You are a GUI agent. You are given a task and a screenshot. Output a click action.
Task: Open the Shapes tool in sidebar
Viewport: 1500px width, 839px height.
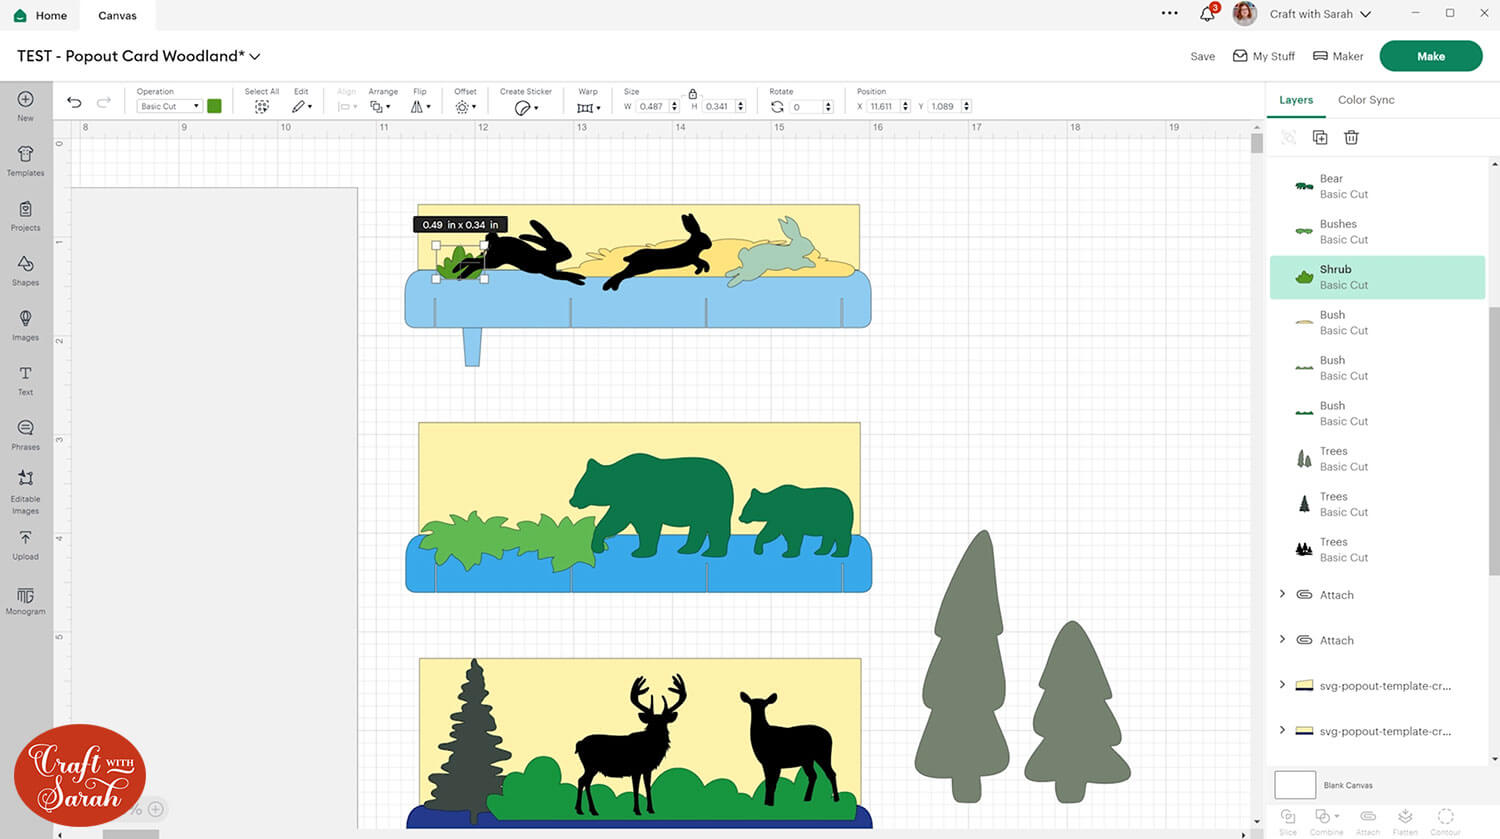coord(26,270)
